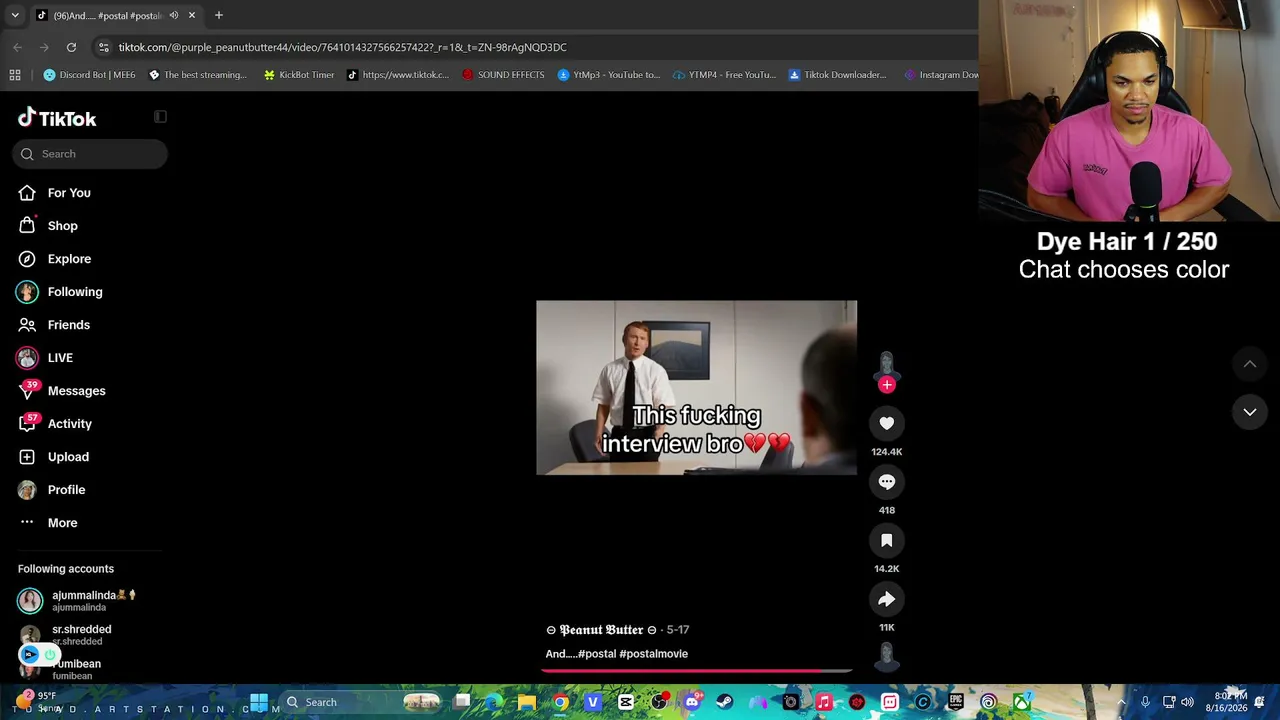Open Epic Games Launcher from taskbar
Image resolution: width=1280 pixels, height=720 pixels.
point(956,702)
